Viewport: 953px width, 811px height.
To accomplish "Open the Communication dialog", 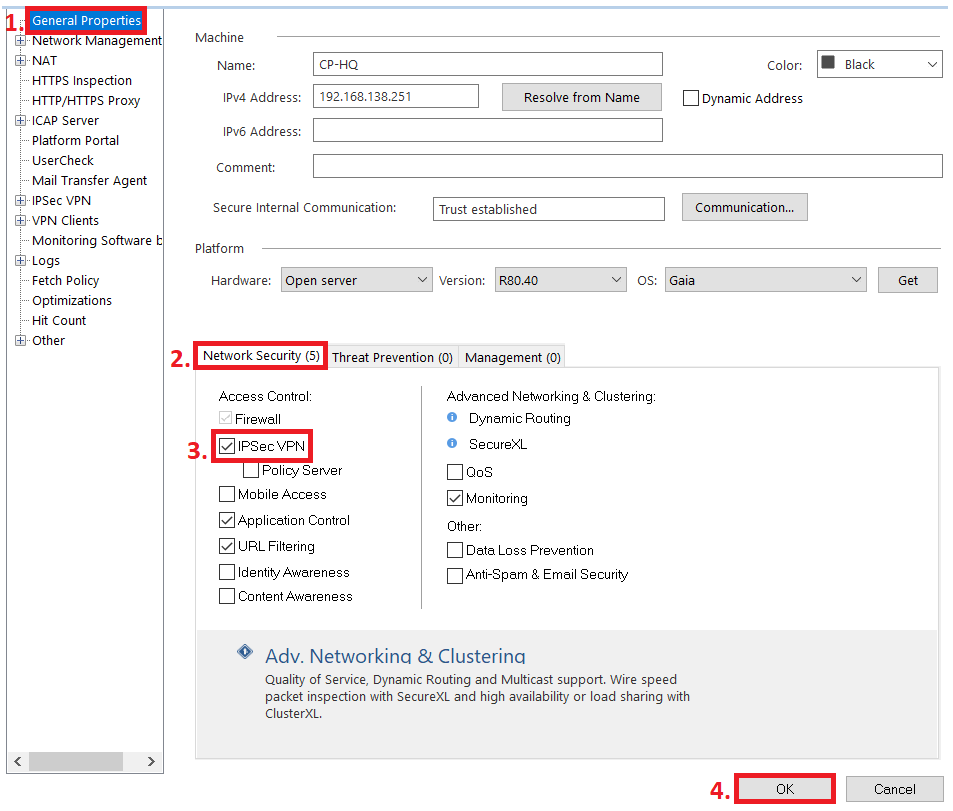I will 744,207.
